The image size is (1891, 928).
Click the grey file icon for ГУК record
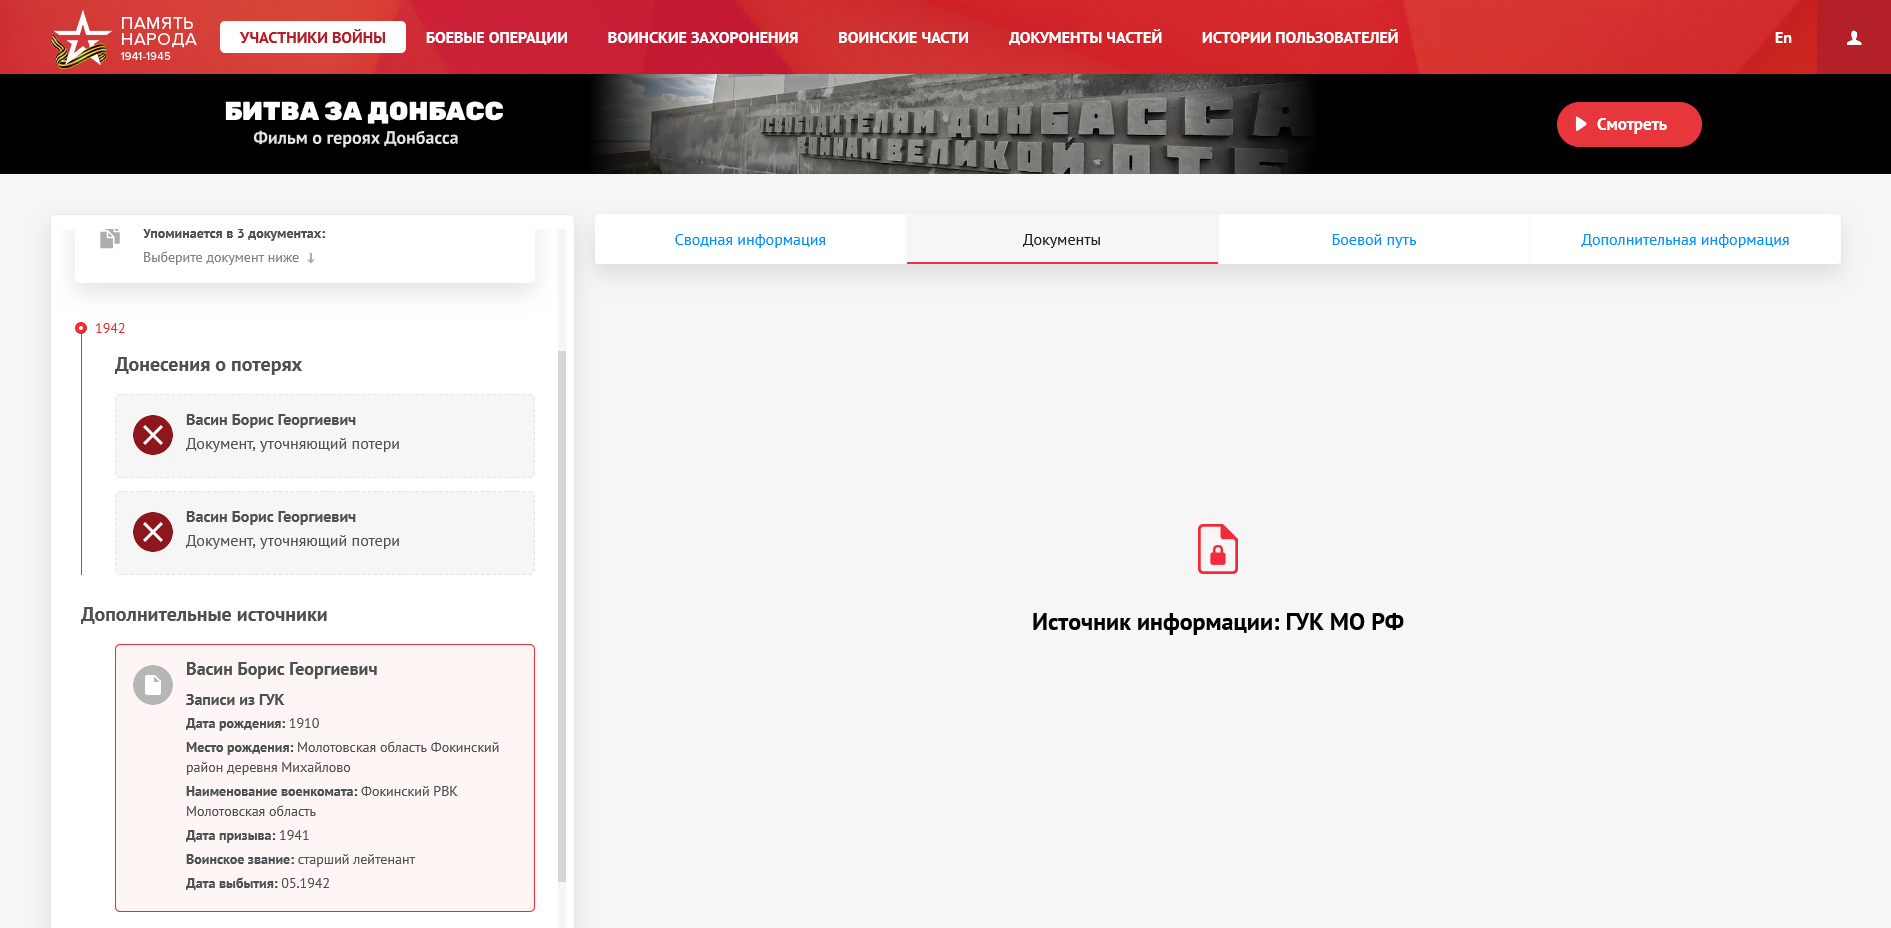point(153,685)
